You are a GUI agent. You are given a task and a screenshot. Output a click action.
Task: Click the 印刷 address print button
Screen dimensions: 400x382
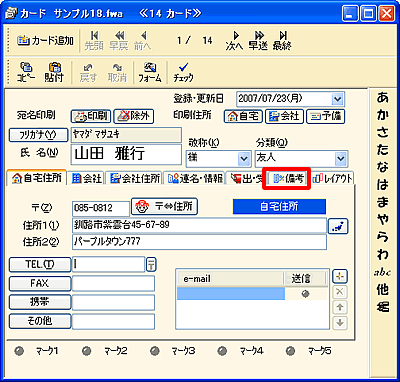click(x=91, y=116)
